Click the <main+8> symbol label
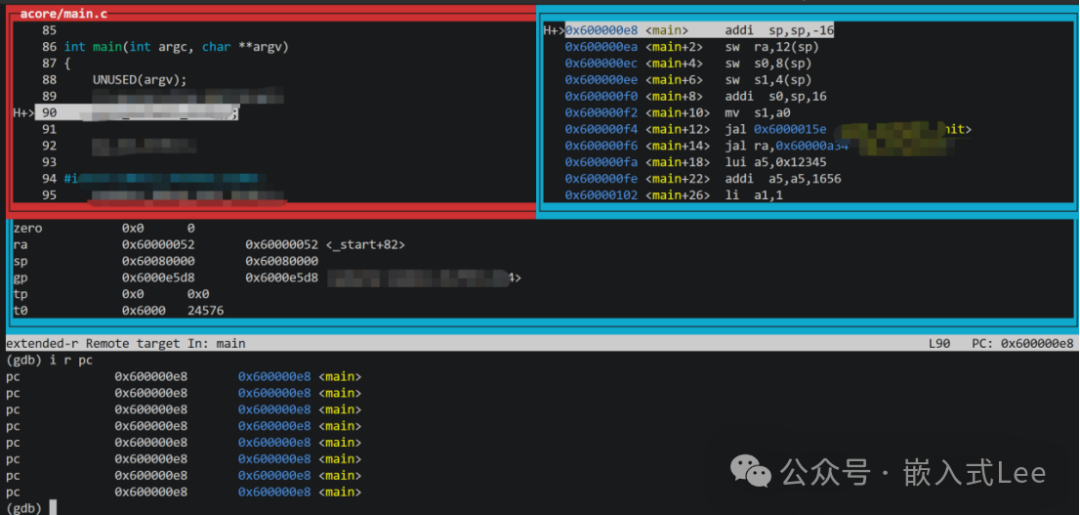 pos(674,96)
